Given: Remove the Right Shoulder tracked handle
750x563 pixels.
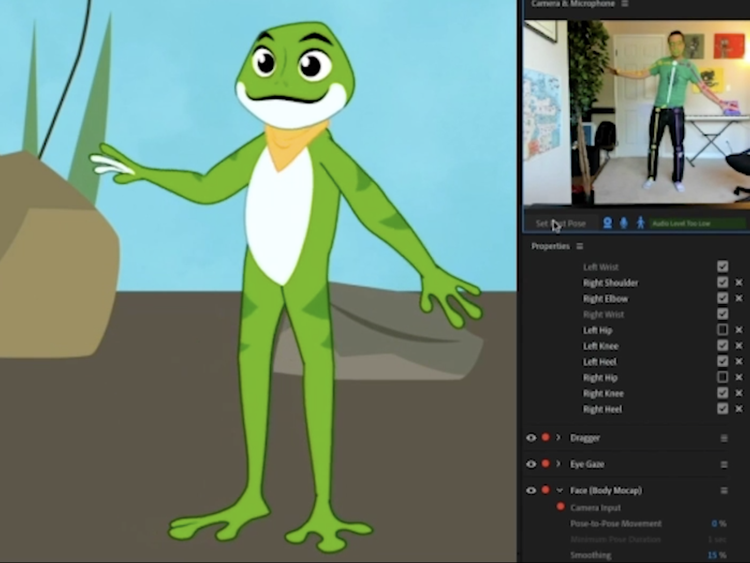Looking at the screenshot, I should [739, 283].
